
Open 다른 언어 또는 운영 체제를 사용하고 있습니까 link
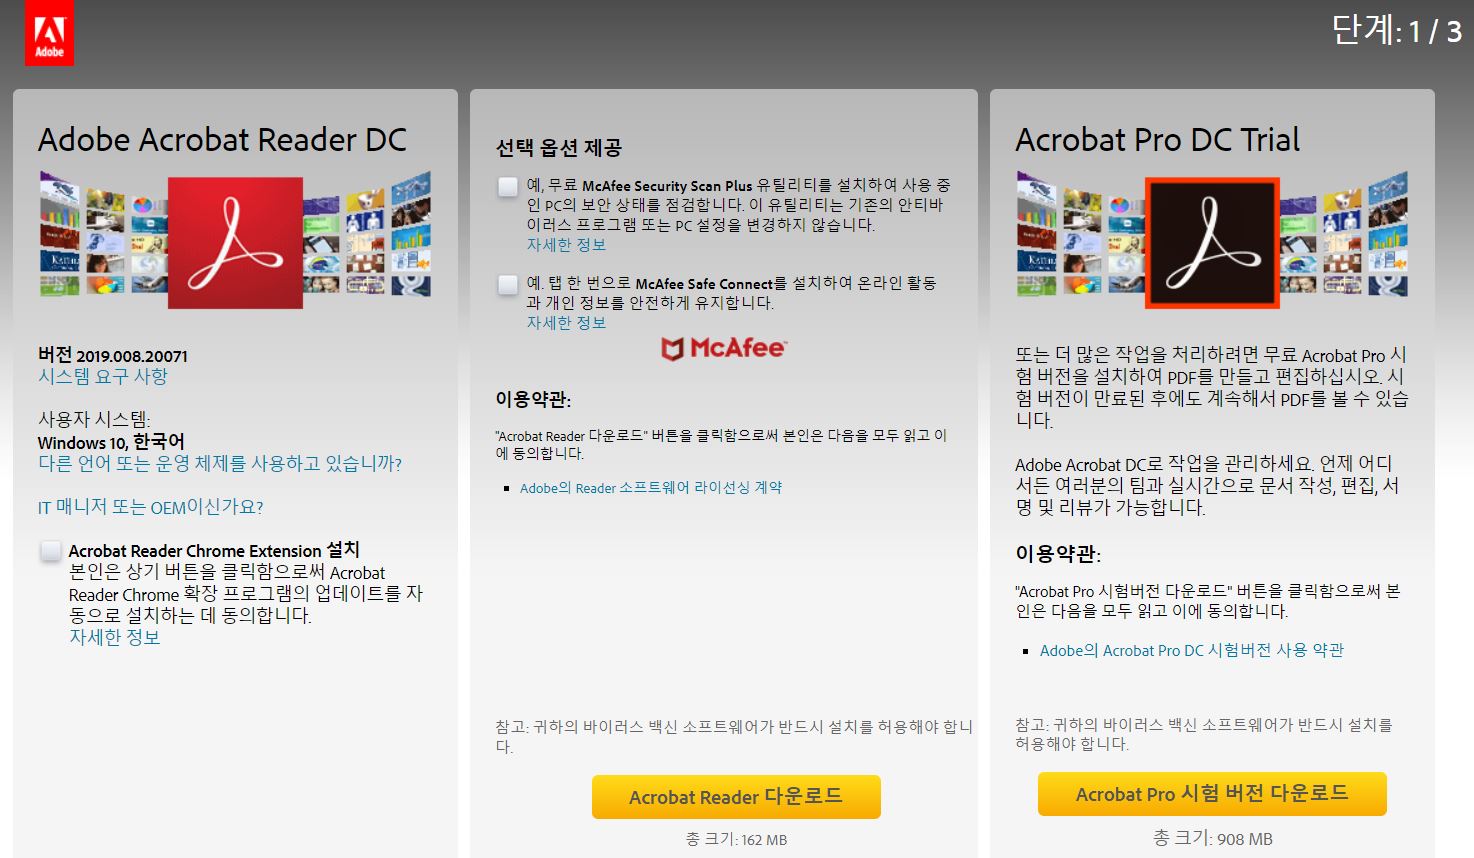(220, 464)
